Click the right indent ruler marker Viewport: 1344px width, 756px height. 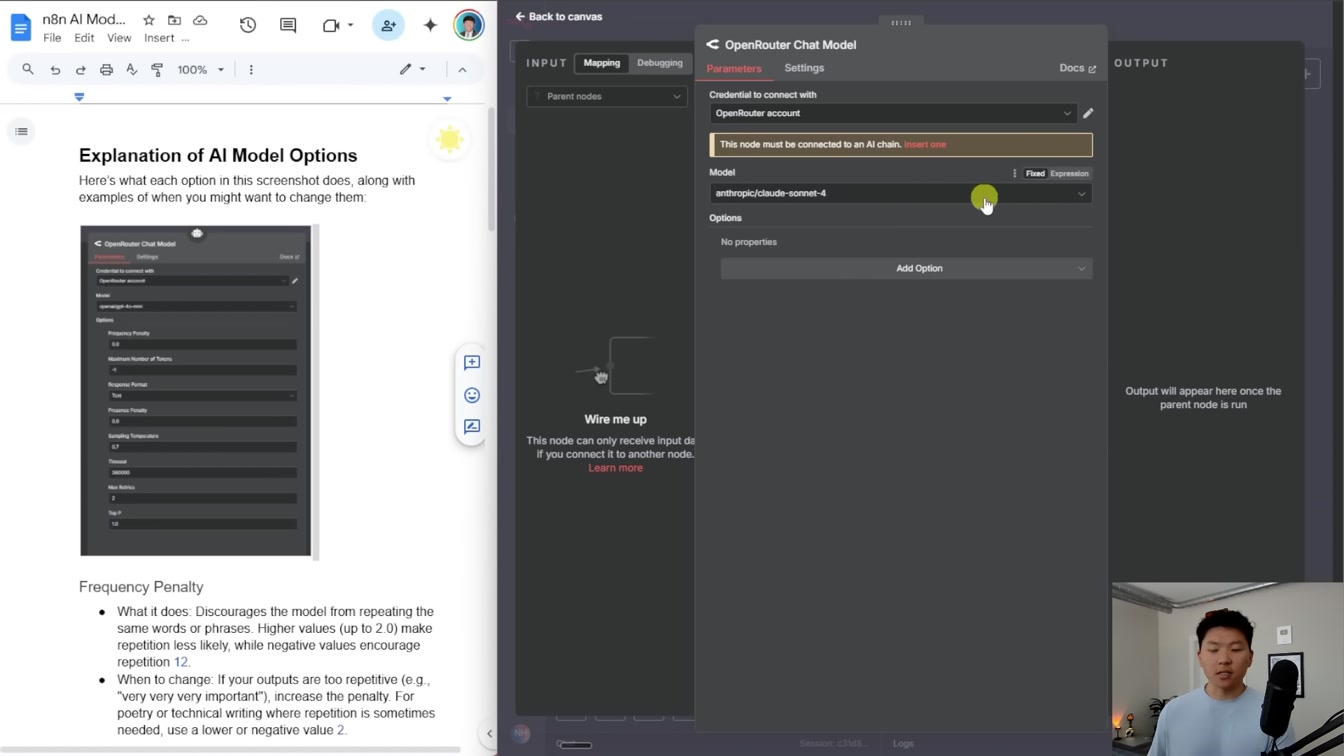(x=447, y=98)
